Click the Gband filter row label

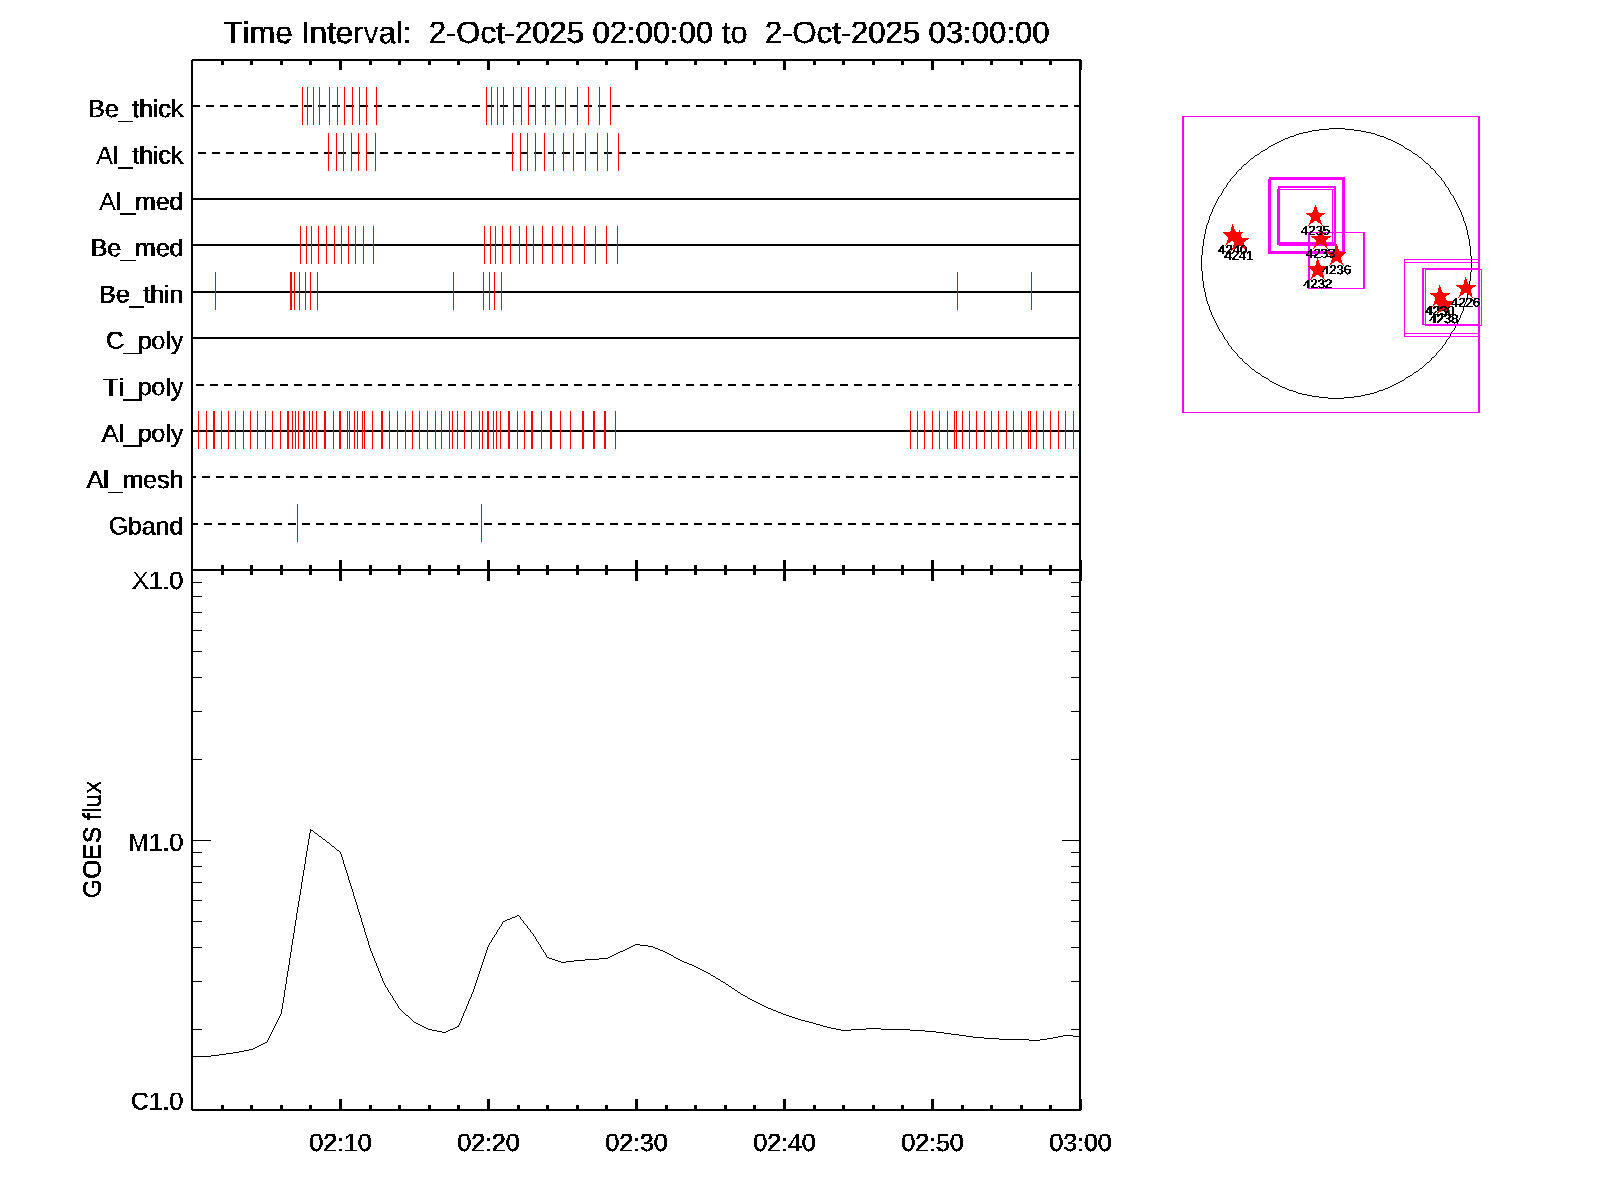pos(146,526)
